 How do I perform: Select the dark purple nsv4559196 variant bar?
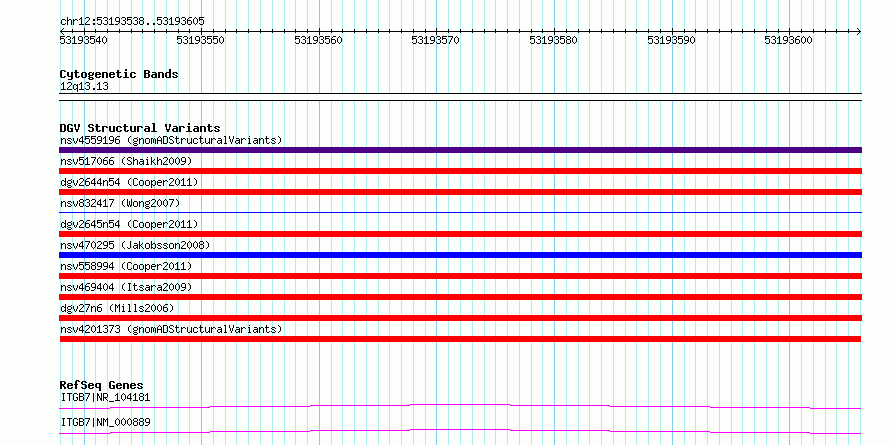coord(460,150)
